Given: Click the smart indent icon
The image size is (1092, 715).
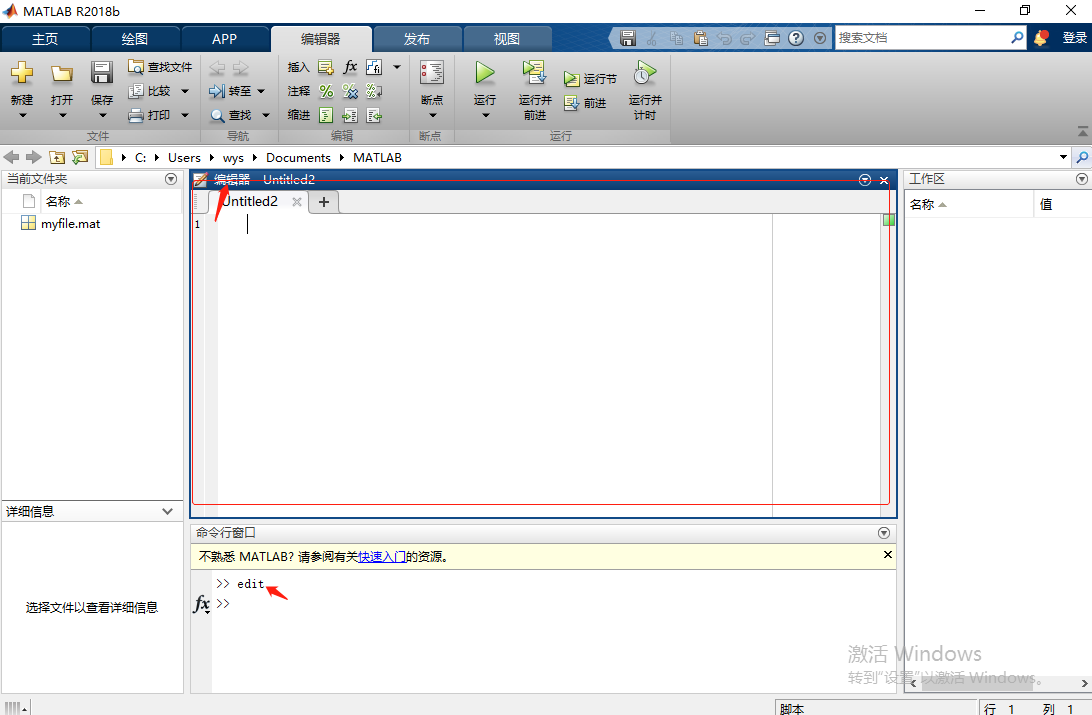Looking at the screenshot, I should 326,116.
